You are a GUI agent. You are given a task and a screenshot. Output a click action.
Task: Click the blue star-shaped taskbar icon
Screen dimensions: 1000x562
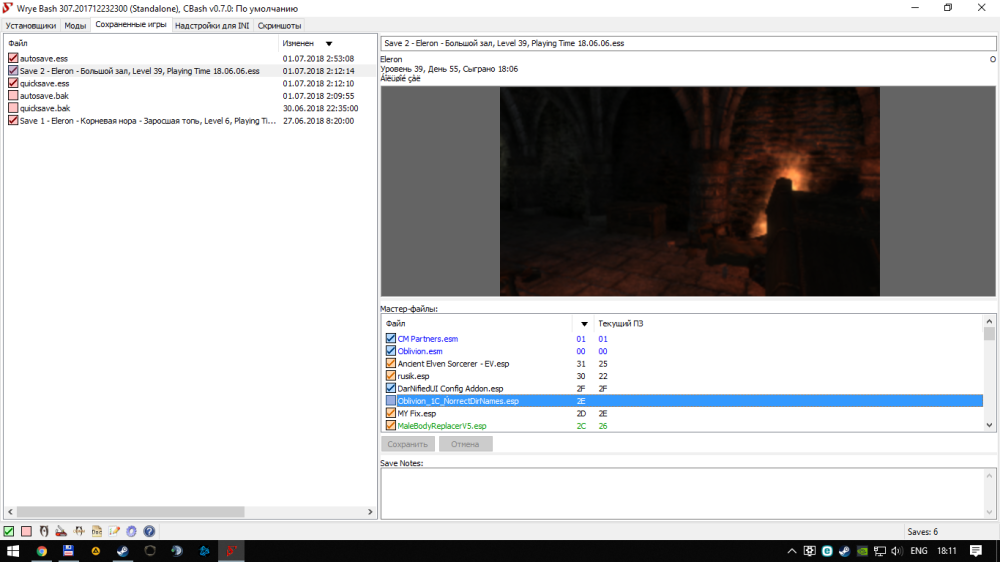pyautogui.click(x=204, y=551)
